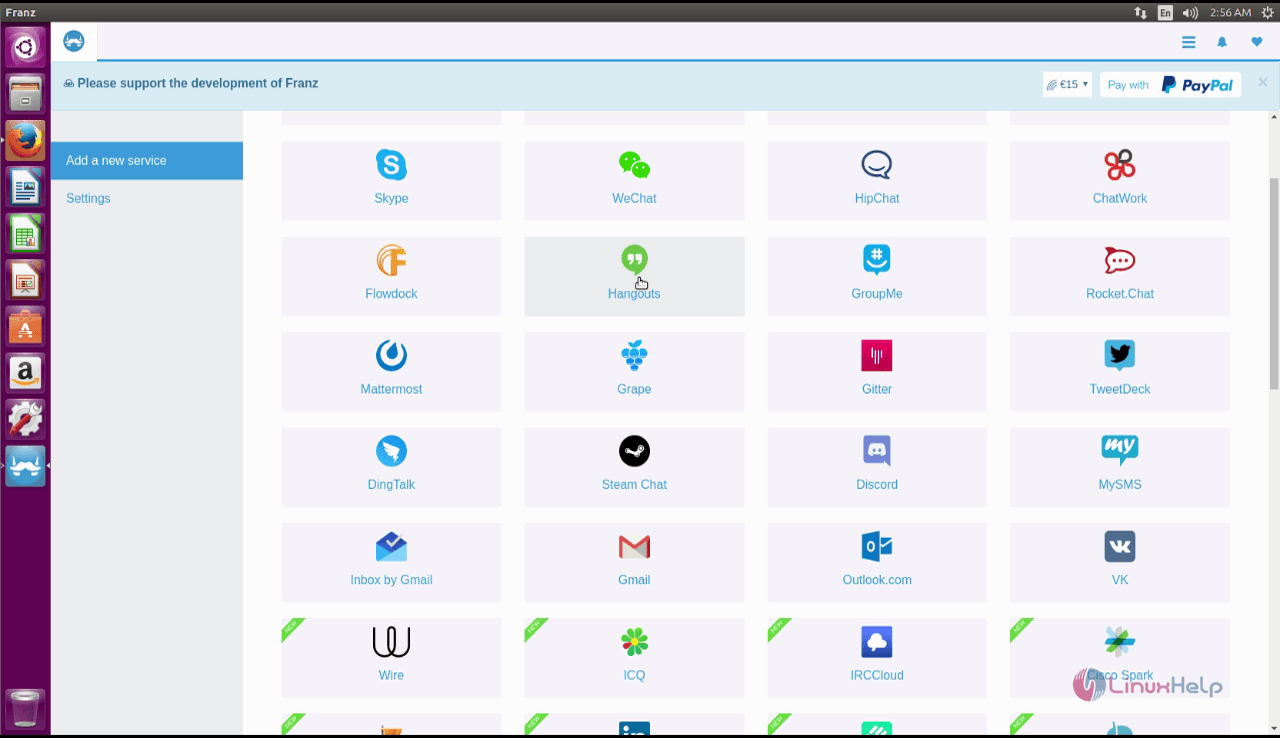The height and width of the screenshot is (738, 1280).
Task: Add the Inbox by Gmail service
Action: pyautogui.click(x=391, y=562)
